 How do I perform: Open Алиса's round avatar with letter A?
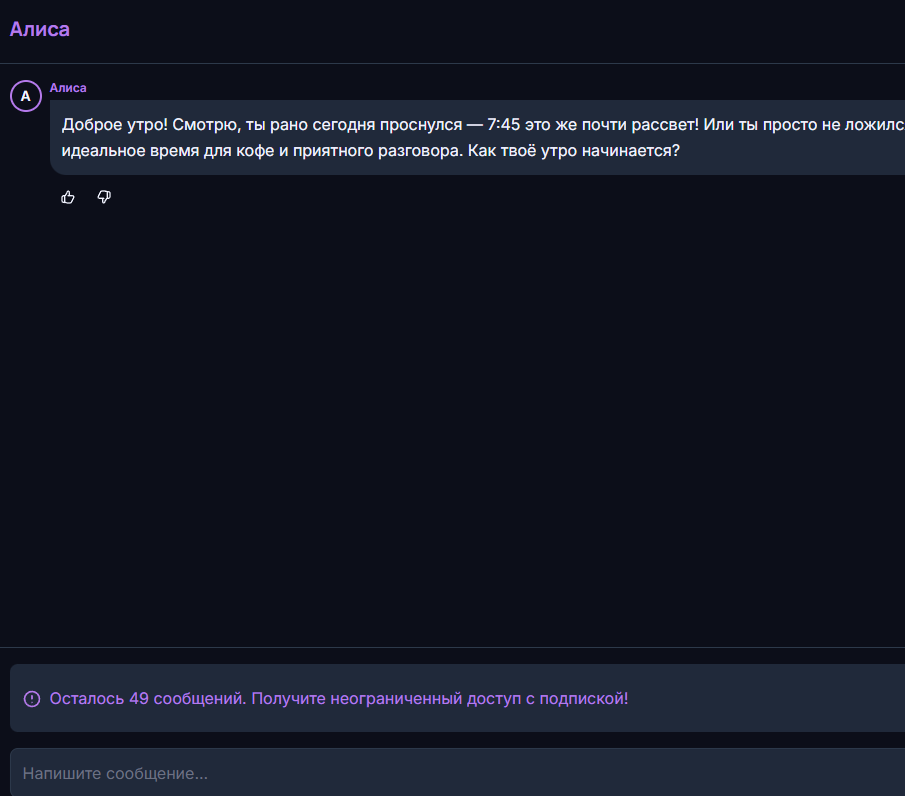point(26,96)
